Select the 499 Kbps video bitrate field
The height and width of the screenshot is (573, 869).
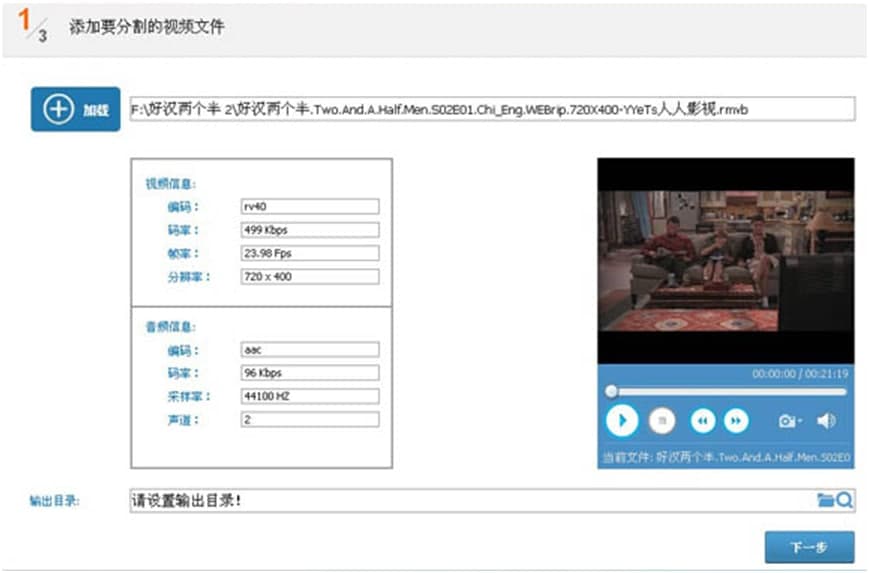[x=310, y=230]
